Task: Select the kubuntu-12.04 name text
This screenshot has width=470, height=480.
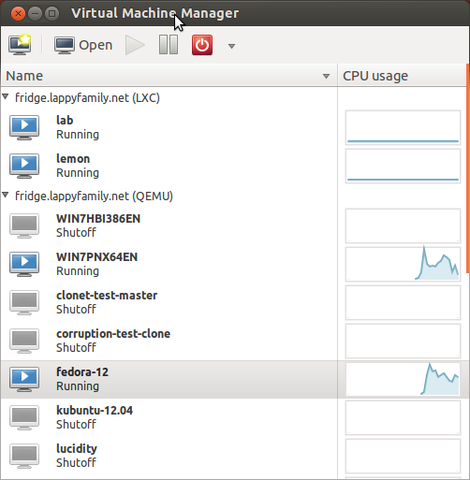Action: pyautogui.click(x=94, y=410)
